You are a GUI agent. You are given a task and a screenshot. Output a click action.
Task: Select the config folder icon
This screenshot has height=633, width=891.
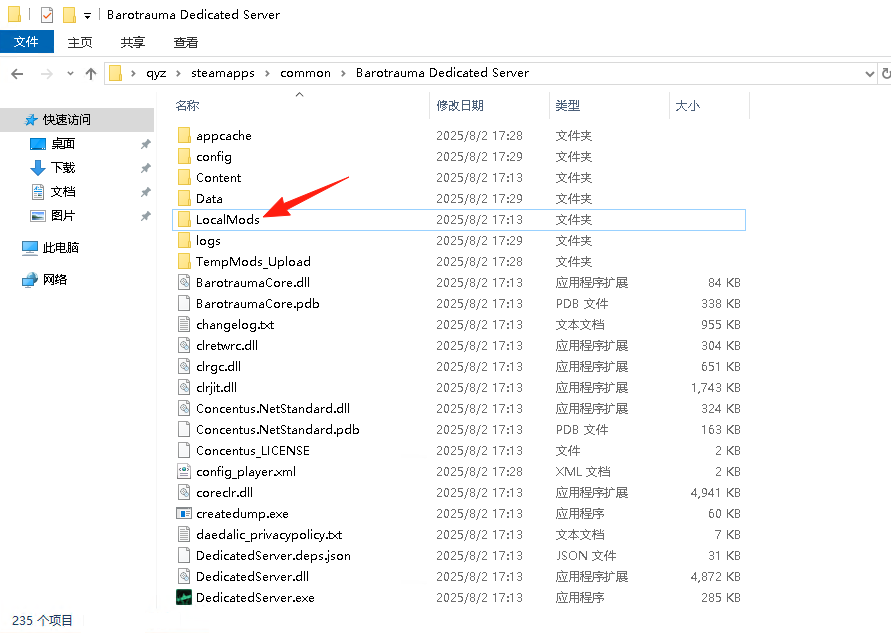pyautogui.click(x=184, y=156)
